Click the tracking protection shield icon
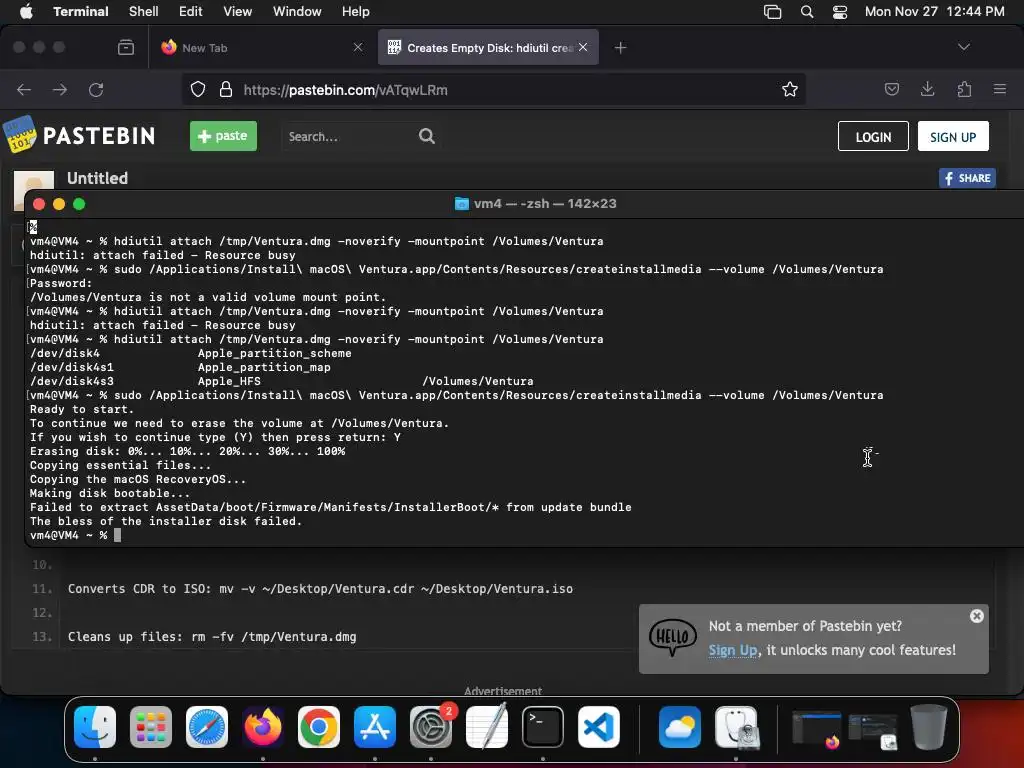This screenshot has height=768, width=1024. pyautogui.click(x=198, y=89)
